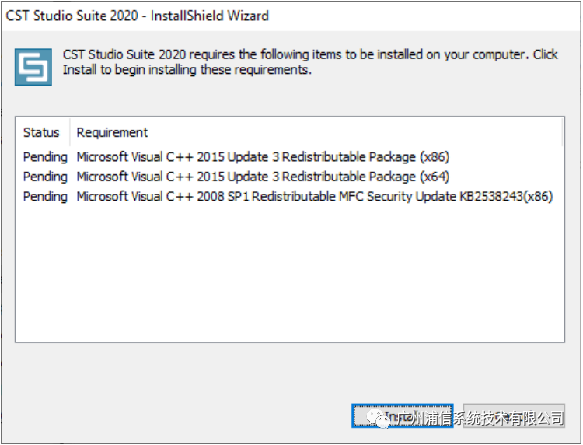The width and height of the screenshot is (583, 445).
Task: Start installation with the Install button
Action: (402, 416)
